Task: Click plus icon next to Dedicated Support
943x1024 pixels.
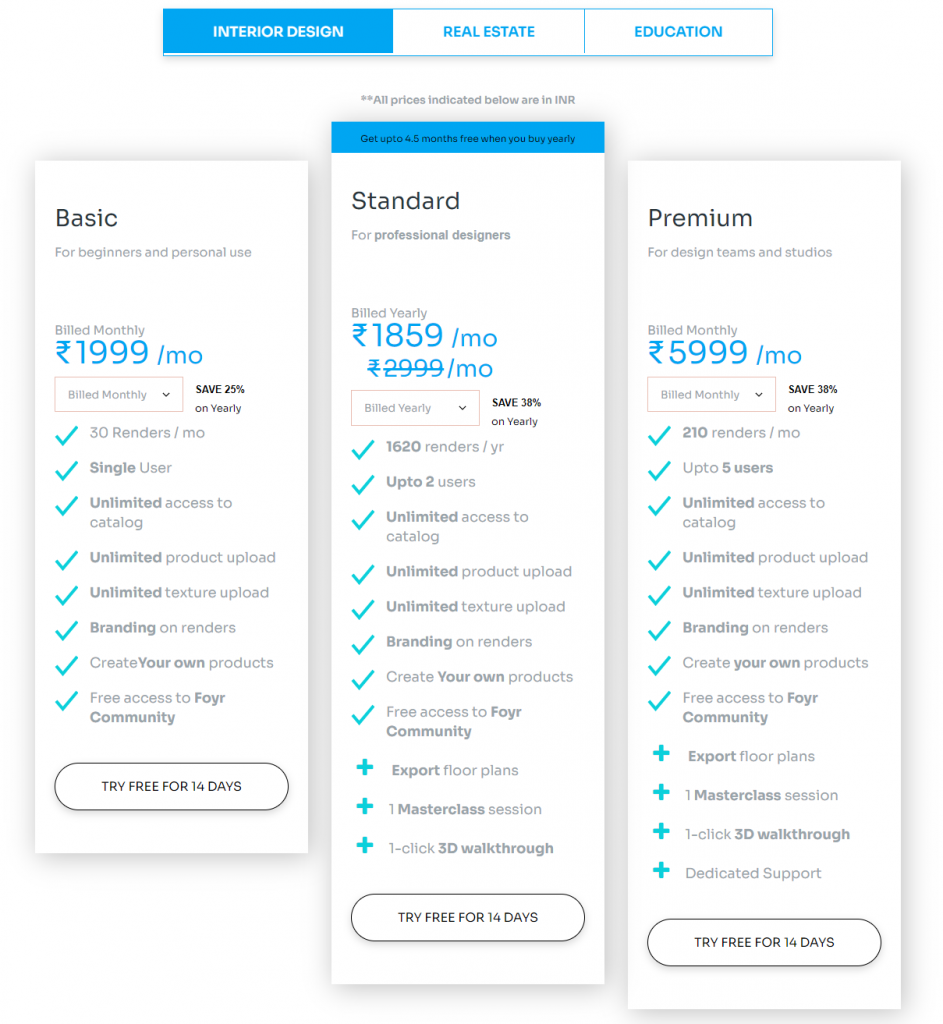Action: [x=661, y=871]
